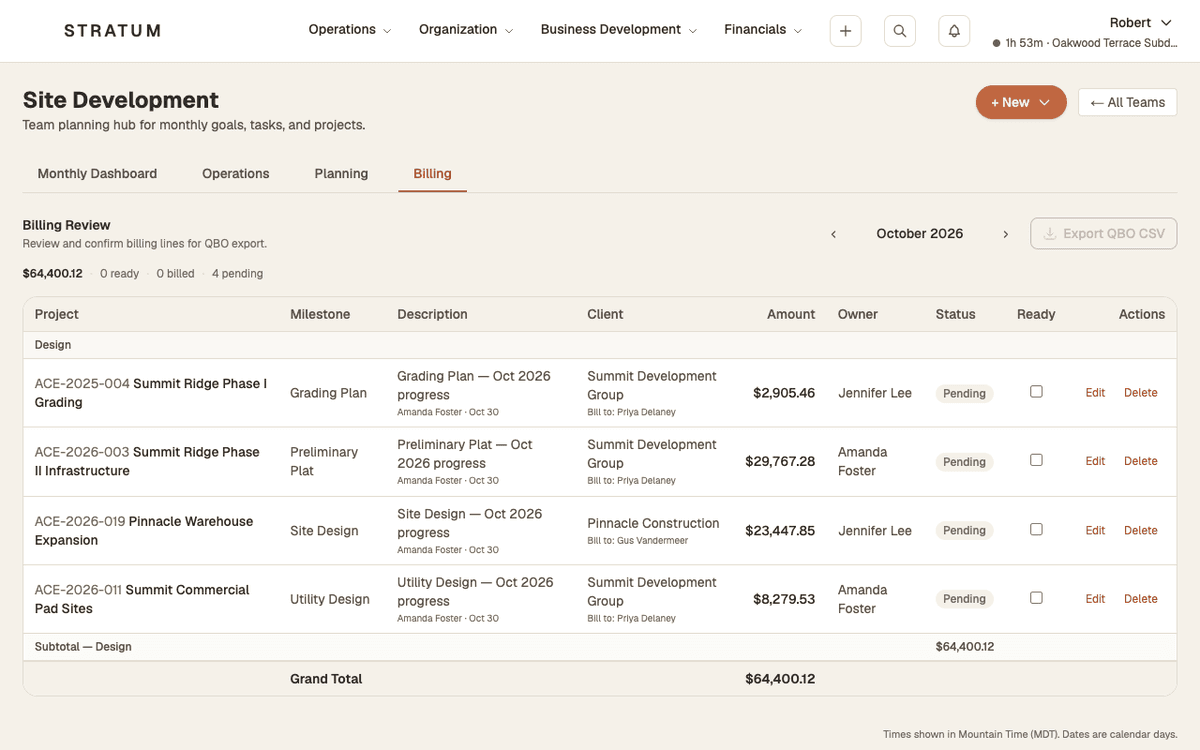Open the search magnifier icon
Screen dimensions: 1200x750
coord(900,31)
